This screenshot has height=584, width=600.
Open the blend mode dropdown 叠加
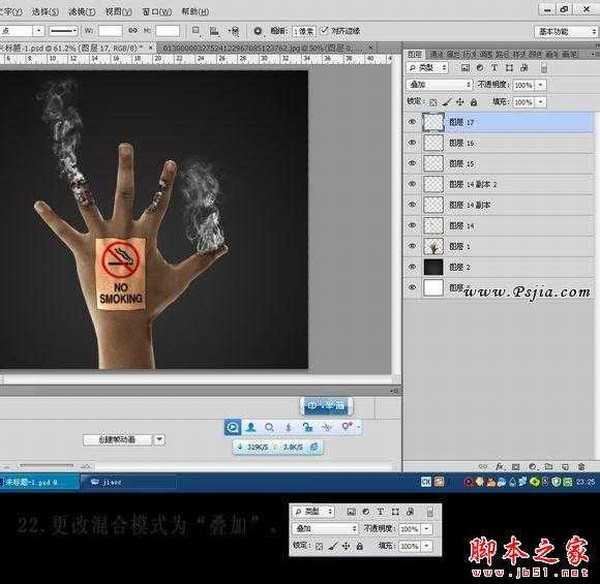(x=440, y=85)
